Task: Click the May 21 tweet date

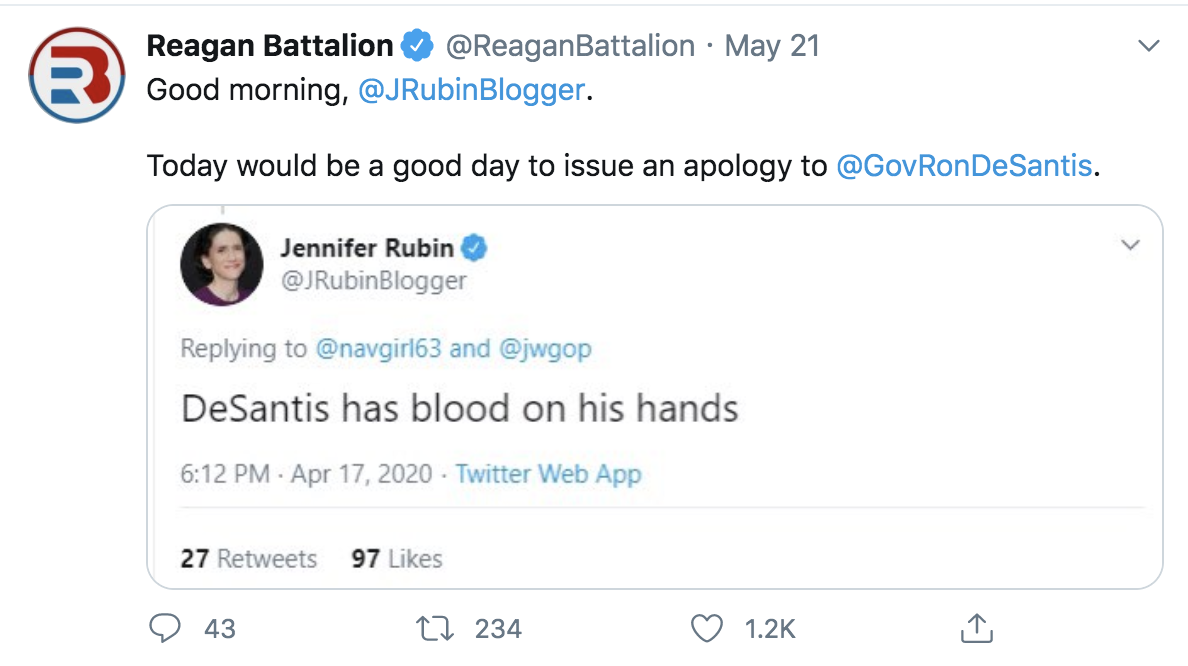Action: [771, 46]
